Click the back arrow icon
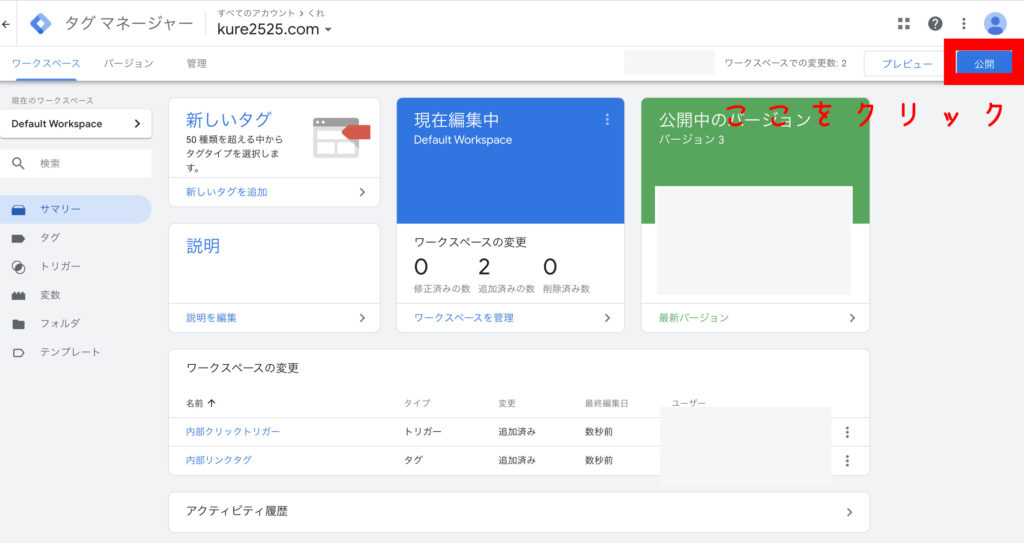 6,24
